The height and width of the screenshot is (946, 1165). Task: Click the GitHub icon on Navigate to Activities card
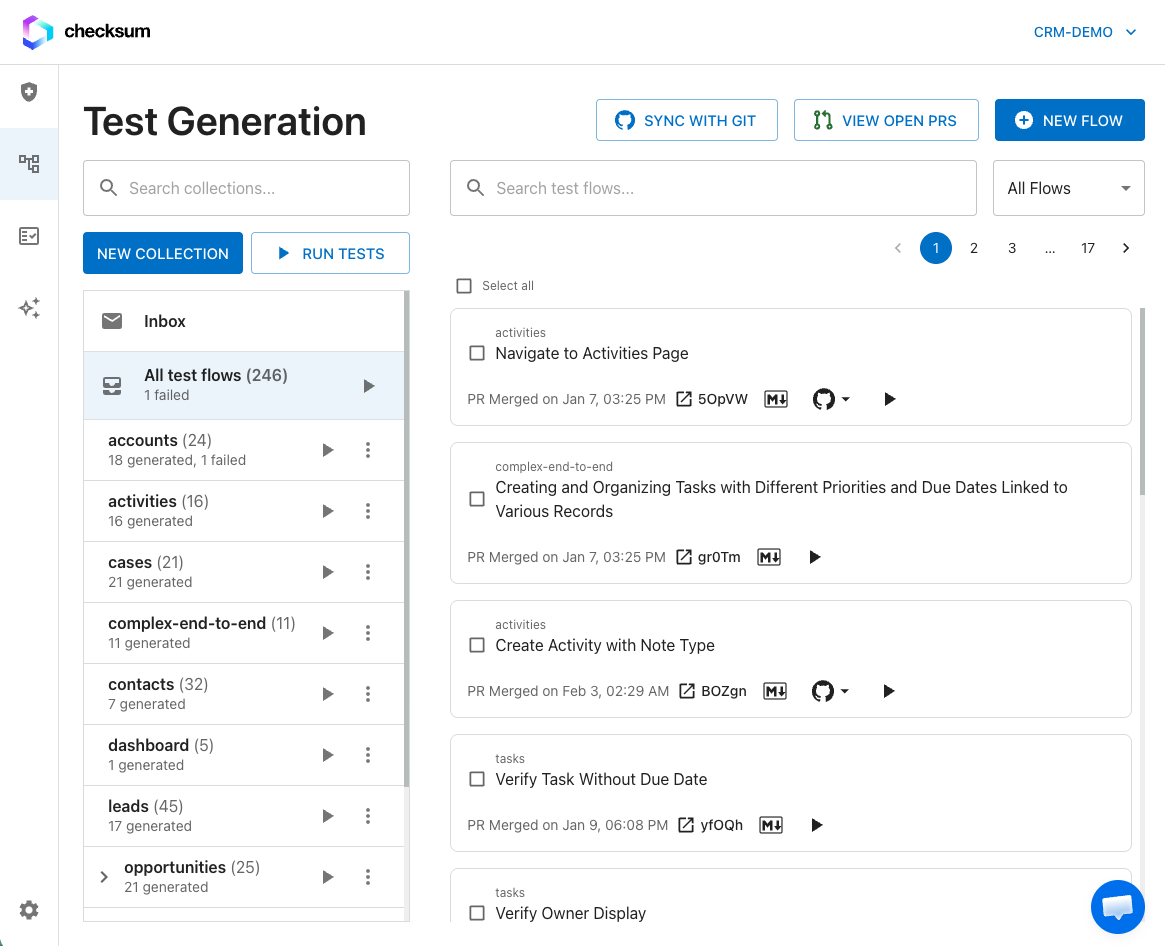click(825, 398)
